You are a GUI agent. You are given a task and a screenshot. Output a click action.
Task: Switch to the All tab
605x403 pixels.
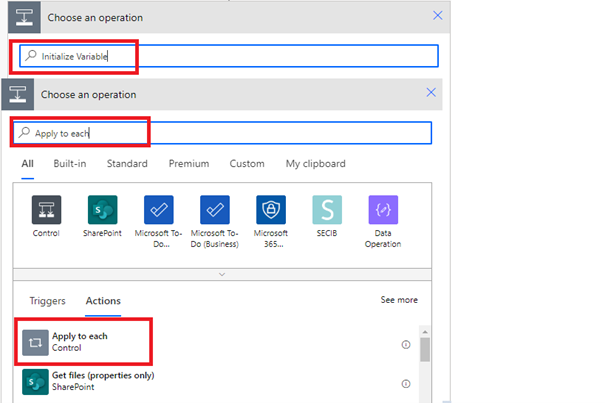click(27, 164)
